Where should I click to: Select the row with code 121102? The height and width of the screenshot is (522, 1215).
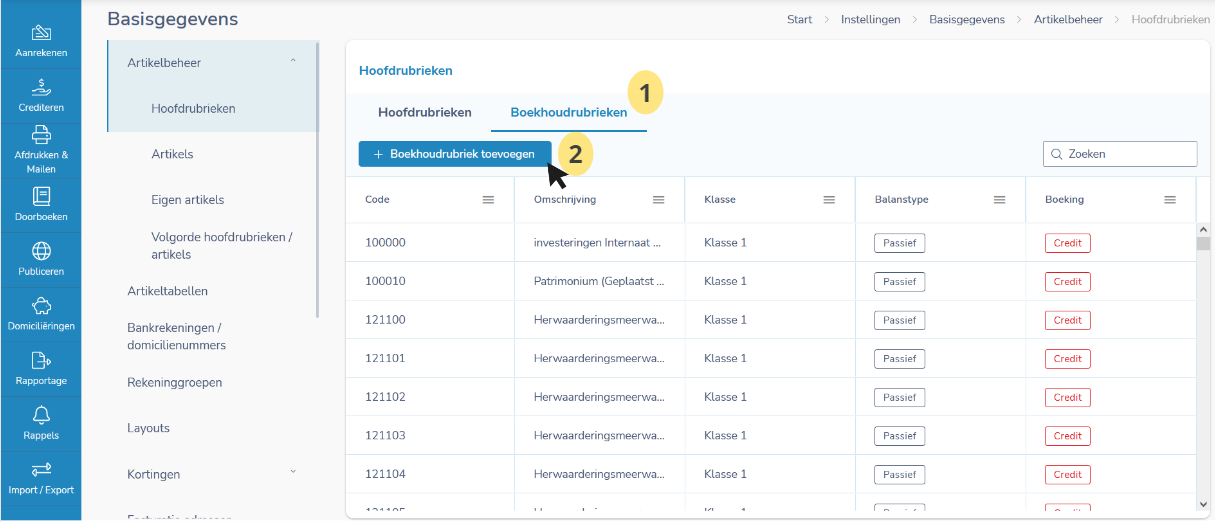click(x=770, y=397)
